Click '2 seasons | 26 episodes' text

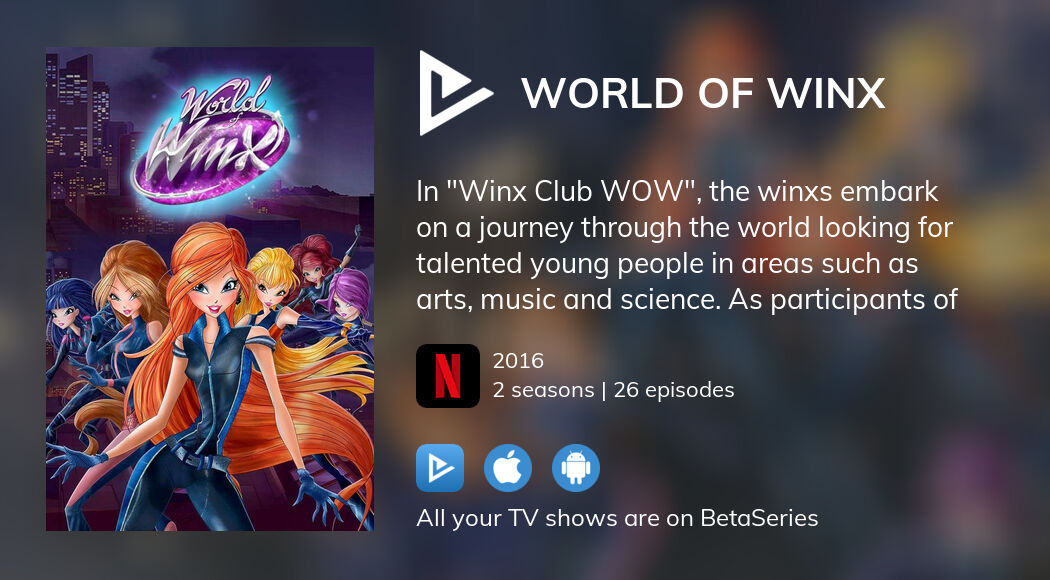click(613, 390)
